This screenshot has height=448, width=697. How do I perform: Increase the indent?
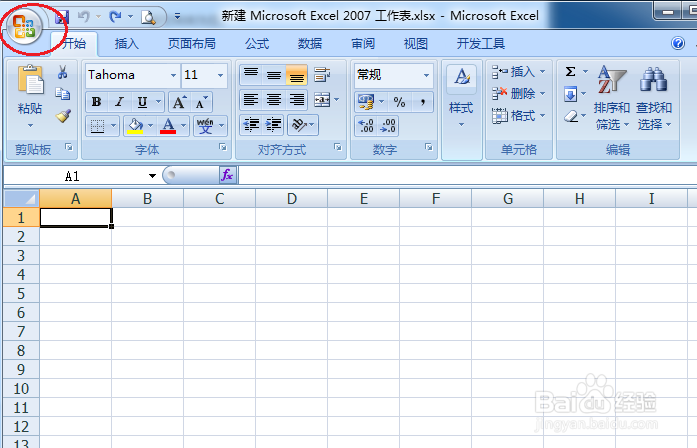pos(274,125)
